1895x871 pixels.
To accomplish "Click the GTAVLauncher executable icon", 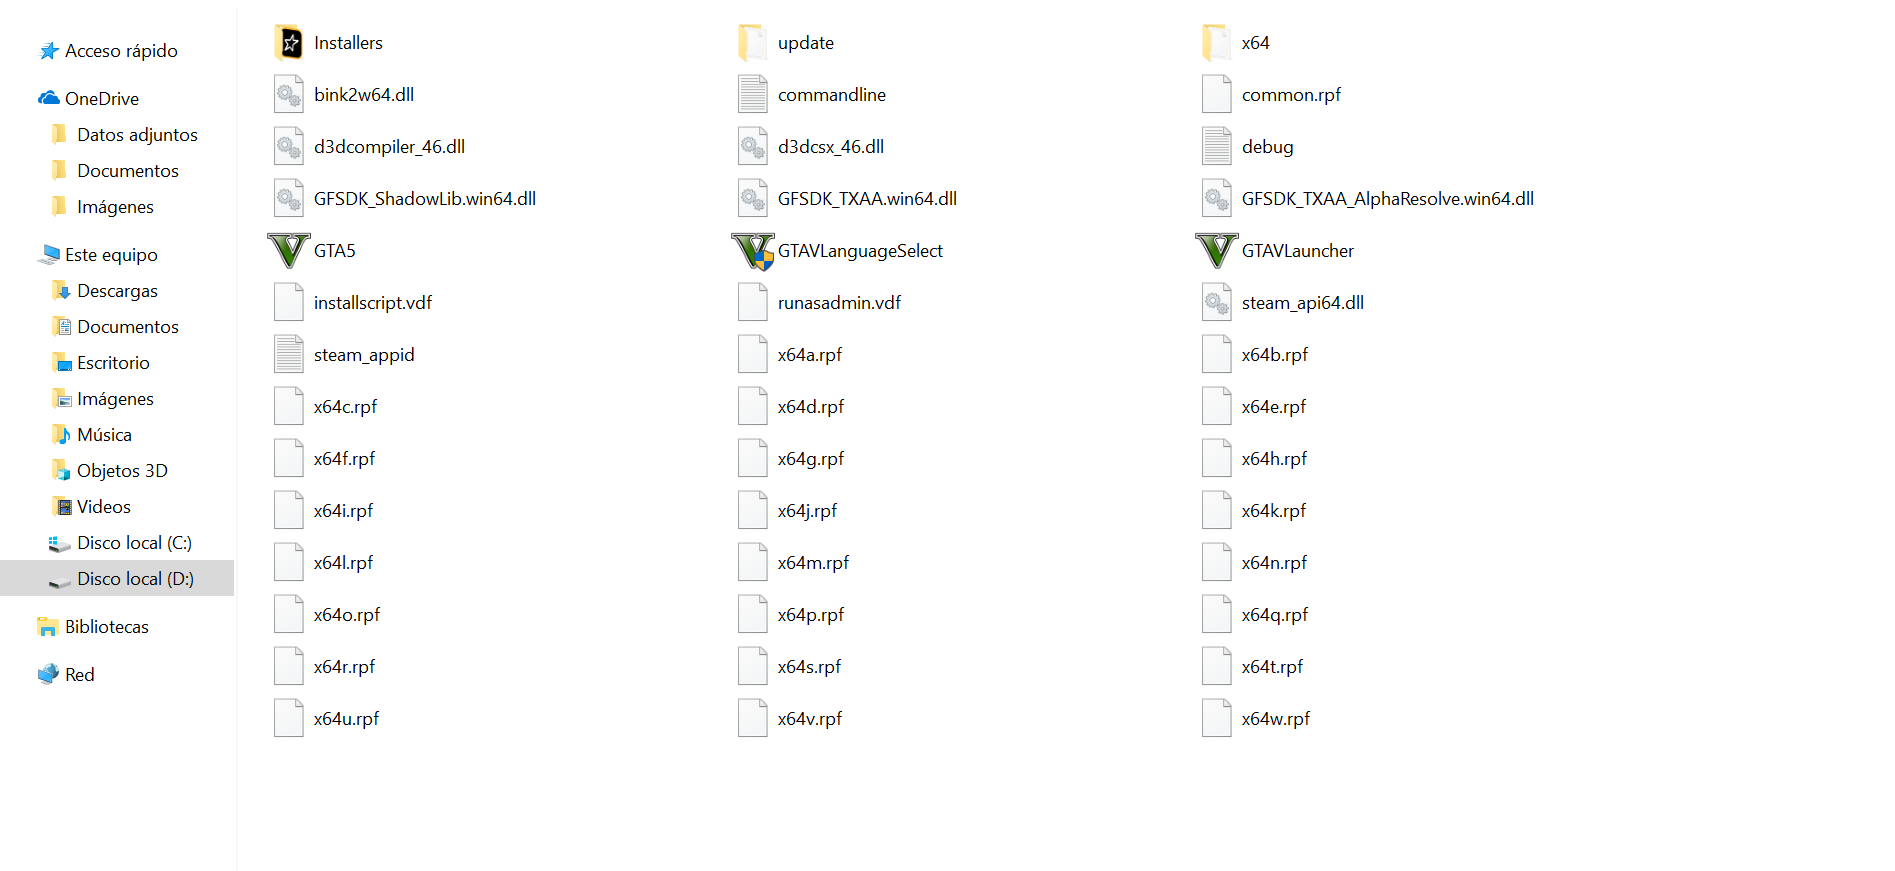I will click(x=1217, y=251).
